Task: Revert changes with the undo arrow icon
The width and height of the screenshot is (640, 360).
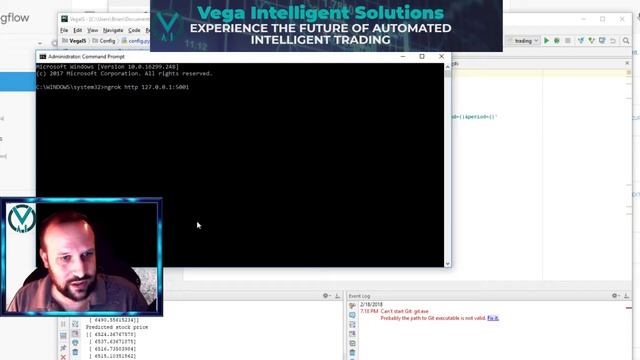Action: 613,40
